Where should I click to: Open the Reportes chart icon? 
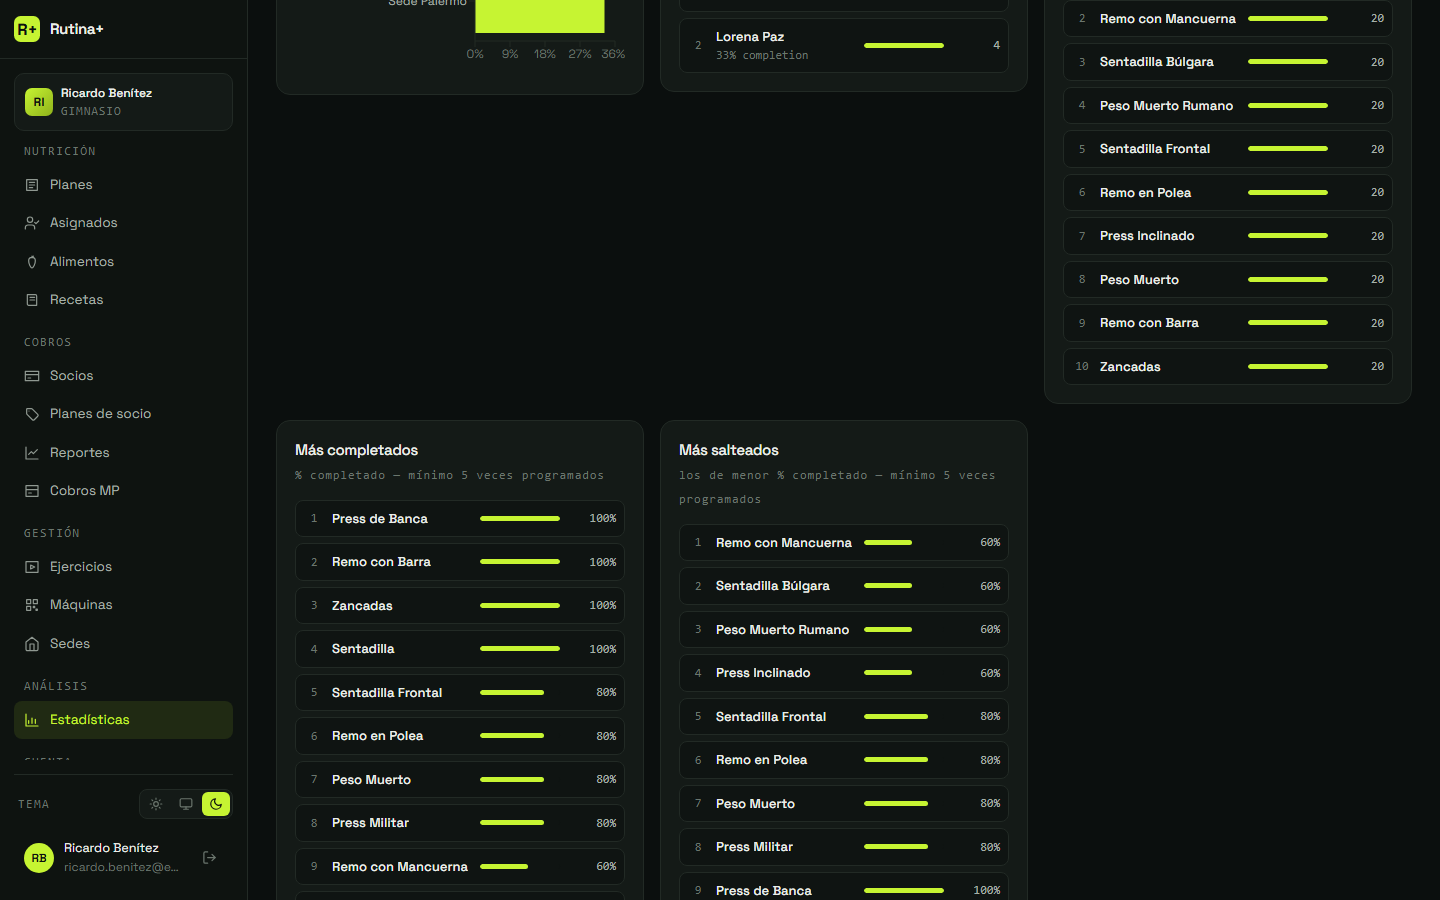32,453
